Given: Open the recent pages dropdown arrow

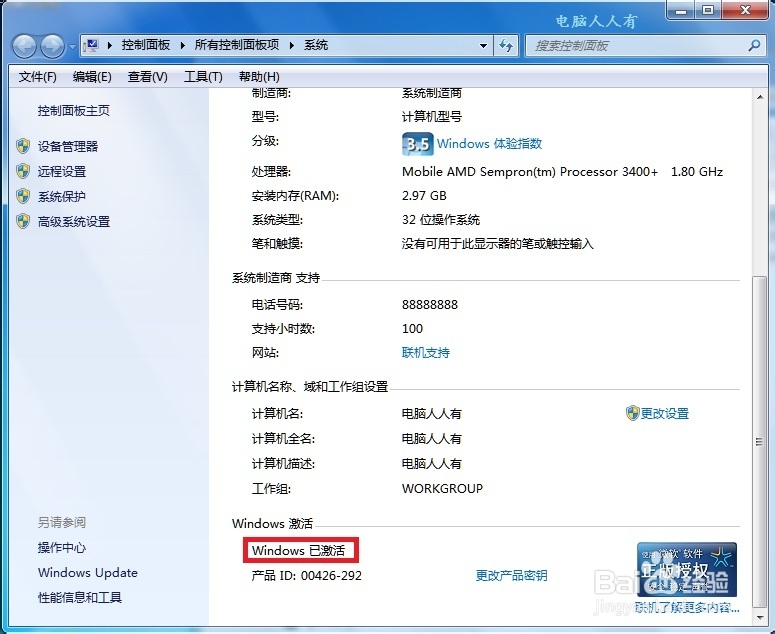Looking at the screenshot, I should [x=72, y=46].
